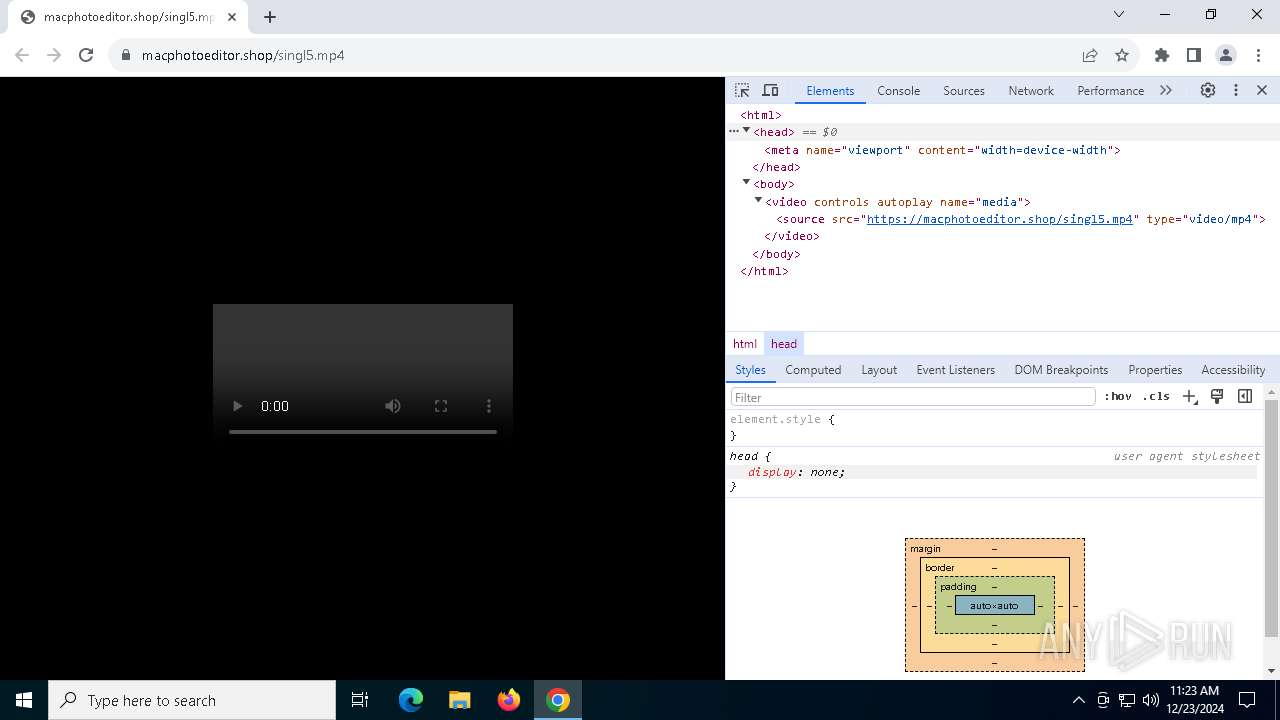Toggle the computed styles sidebar icon
Screen dimensions: 1280x720
pos(1245,397)
